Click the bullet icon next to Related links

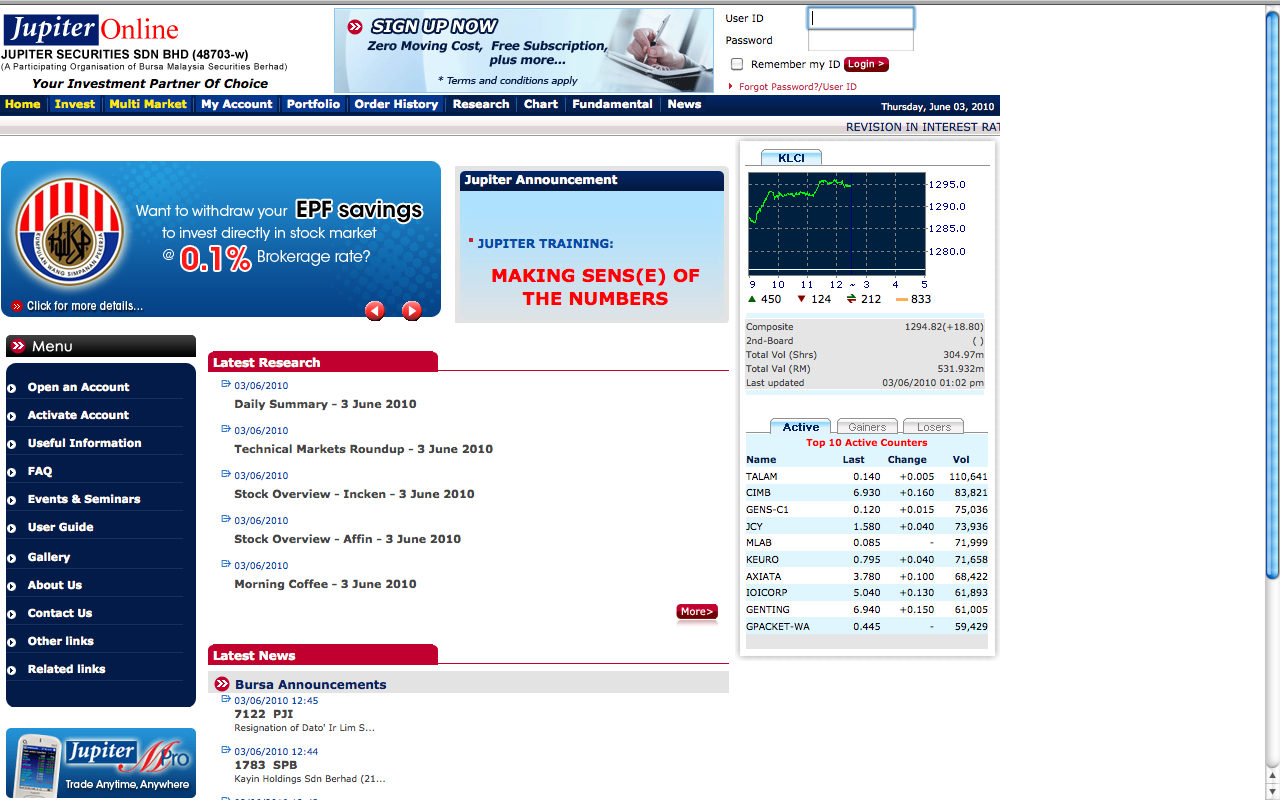pyautogui.click(x=12, y=670)
